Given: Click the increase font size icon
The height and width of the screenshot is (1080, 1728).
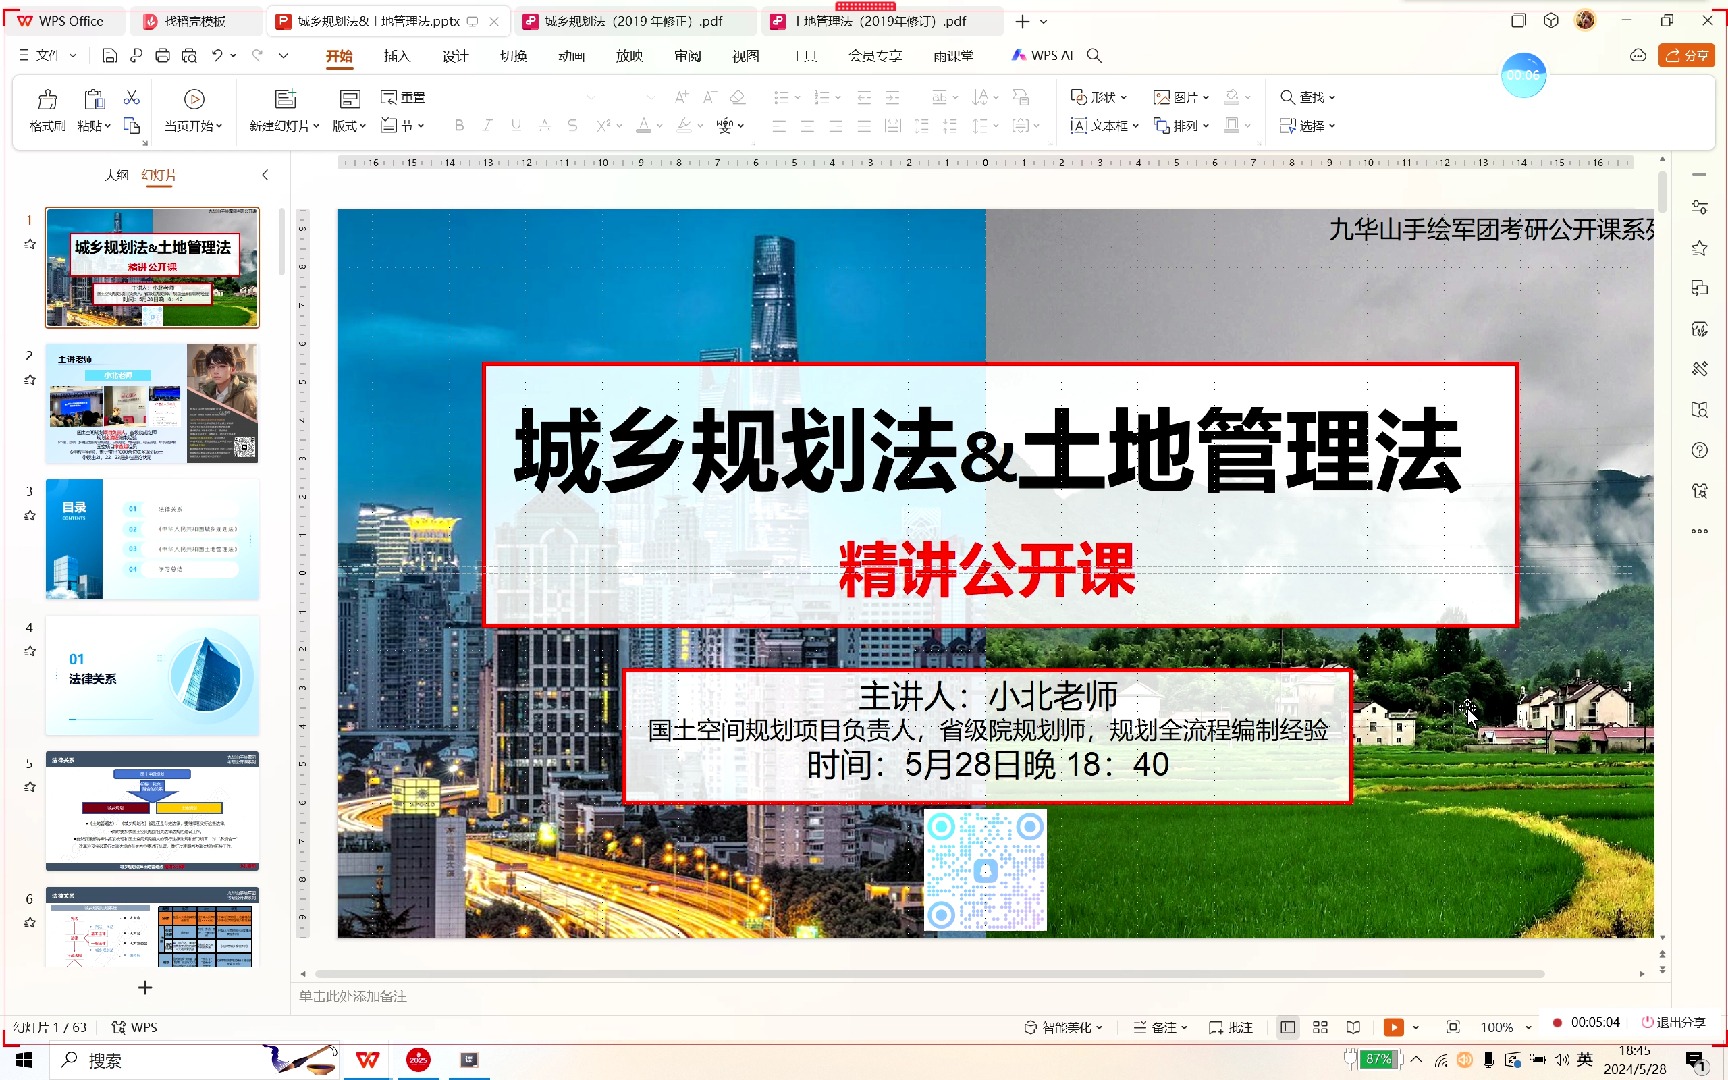Looking at the screenshot, I should tap(681, 97).
